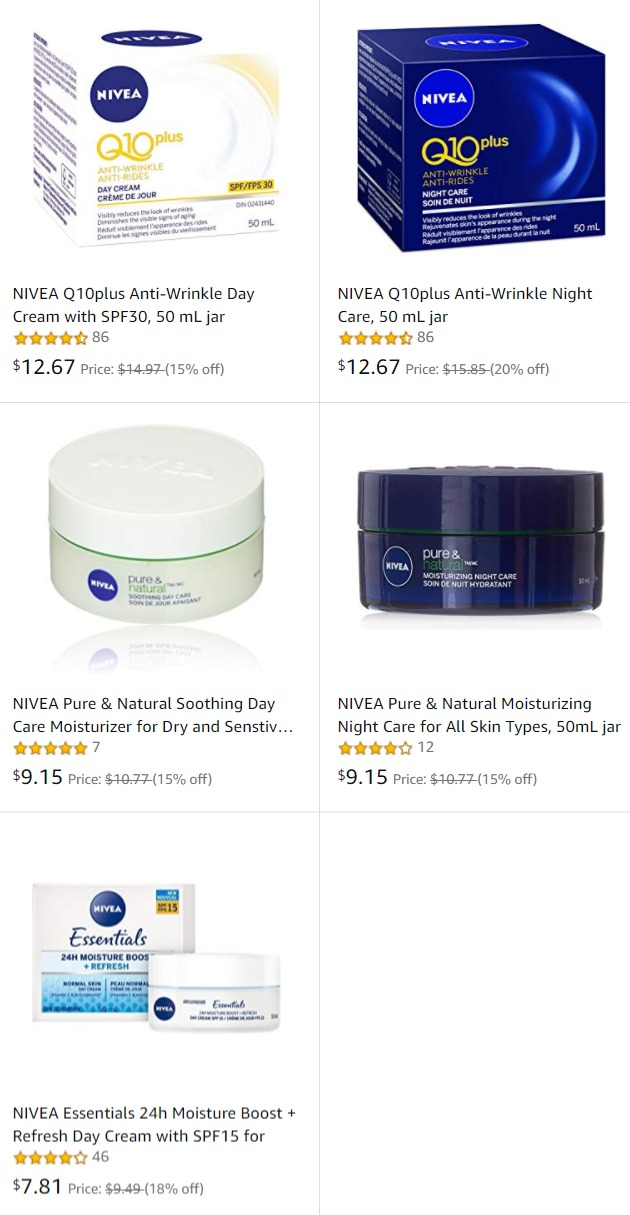Click the NIVEA Q10plus Anti-Wrinkle Night Care title
Viewport: 630px width, 1215px height.
(x=465, y=305)
